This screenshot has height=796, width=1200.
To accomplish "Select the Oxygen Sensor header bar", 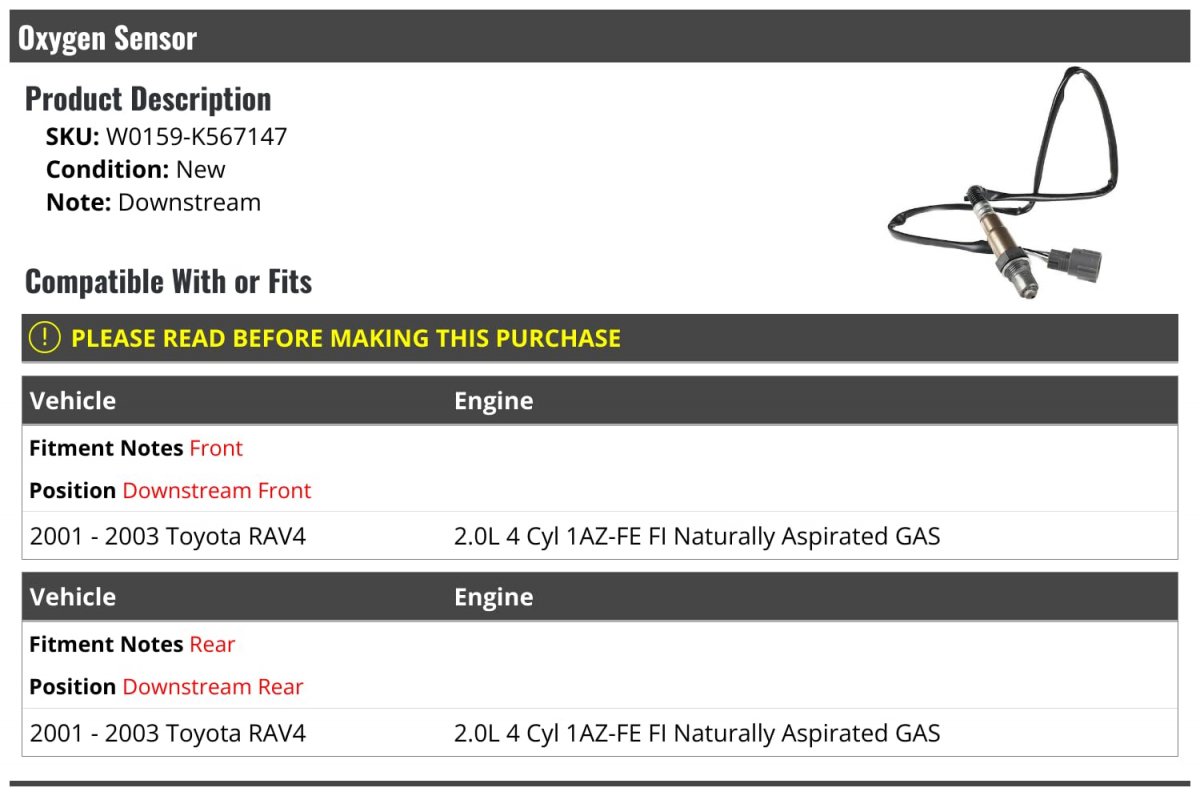I will (x=600, y=37).
